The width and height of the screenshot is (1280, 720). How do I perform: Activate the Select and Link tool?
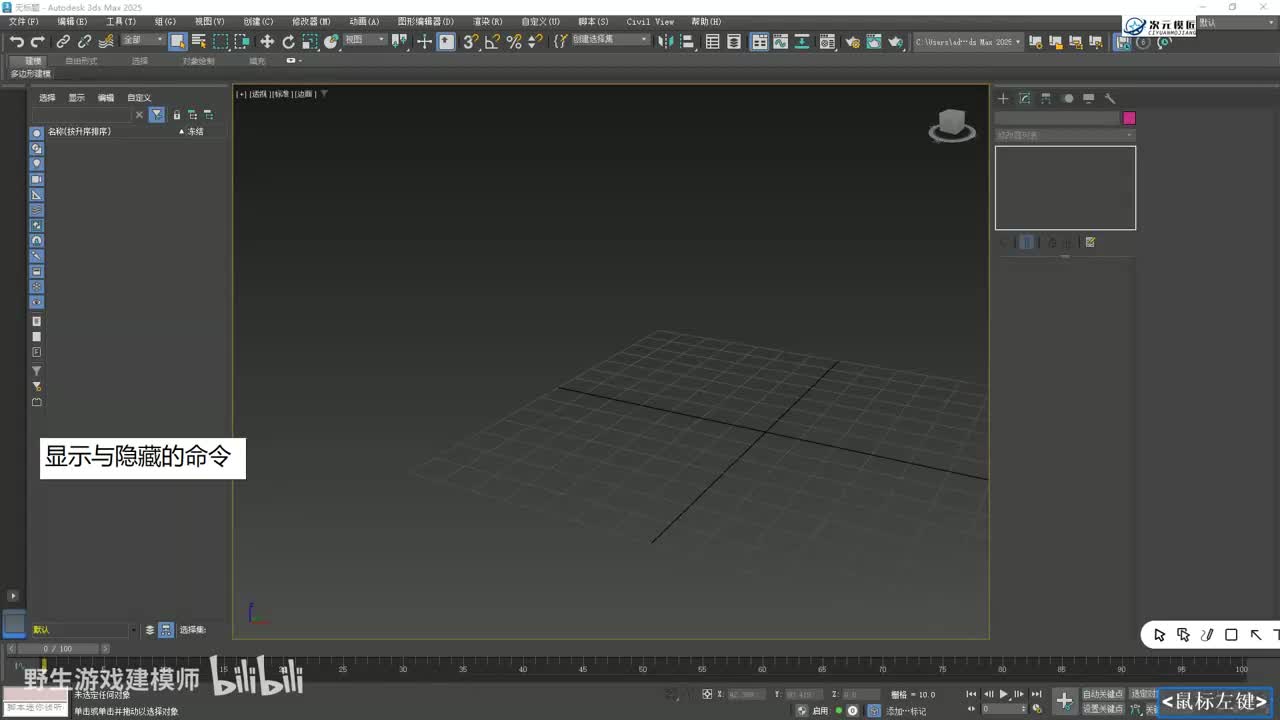[x=63, y=41]
